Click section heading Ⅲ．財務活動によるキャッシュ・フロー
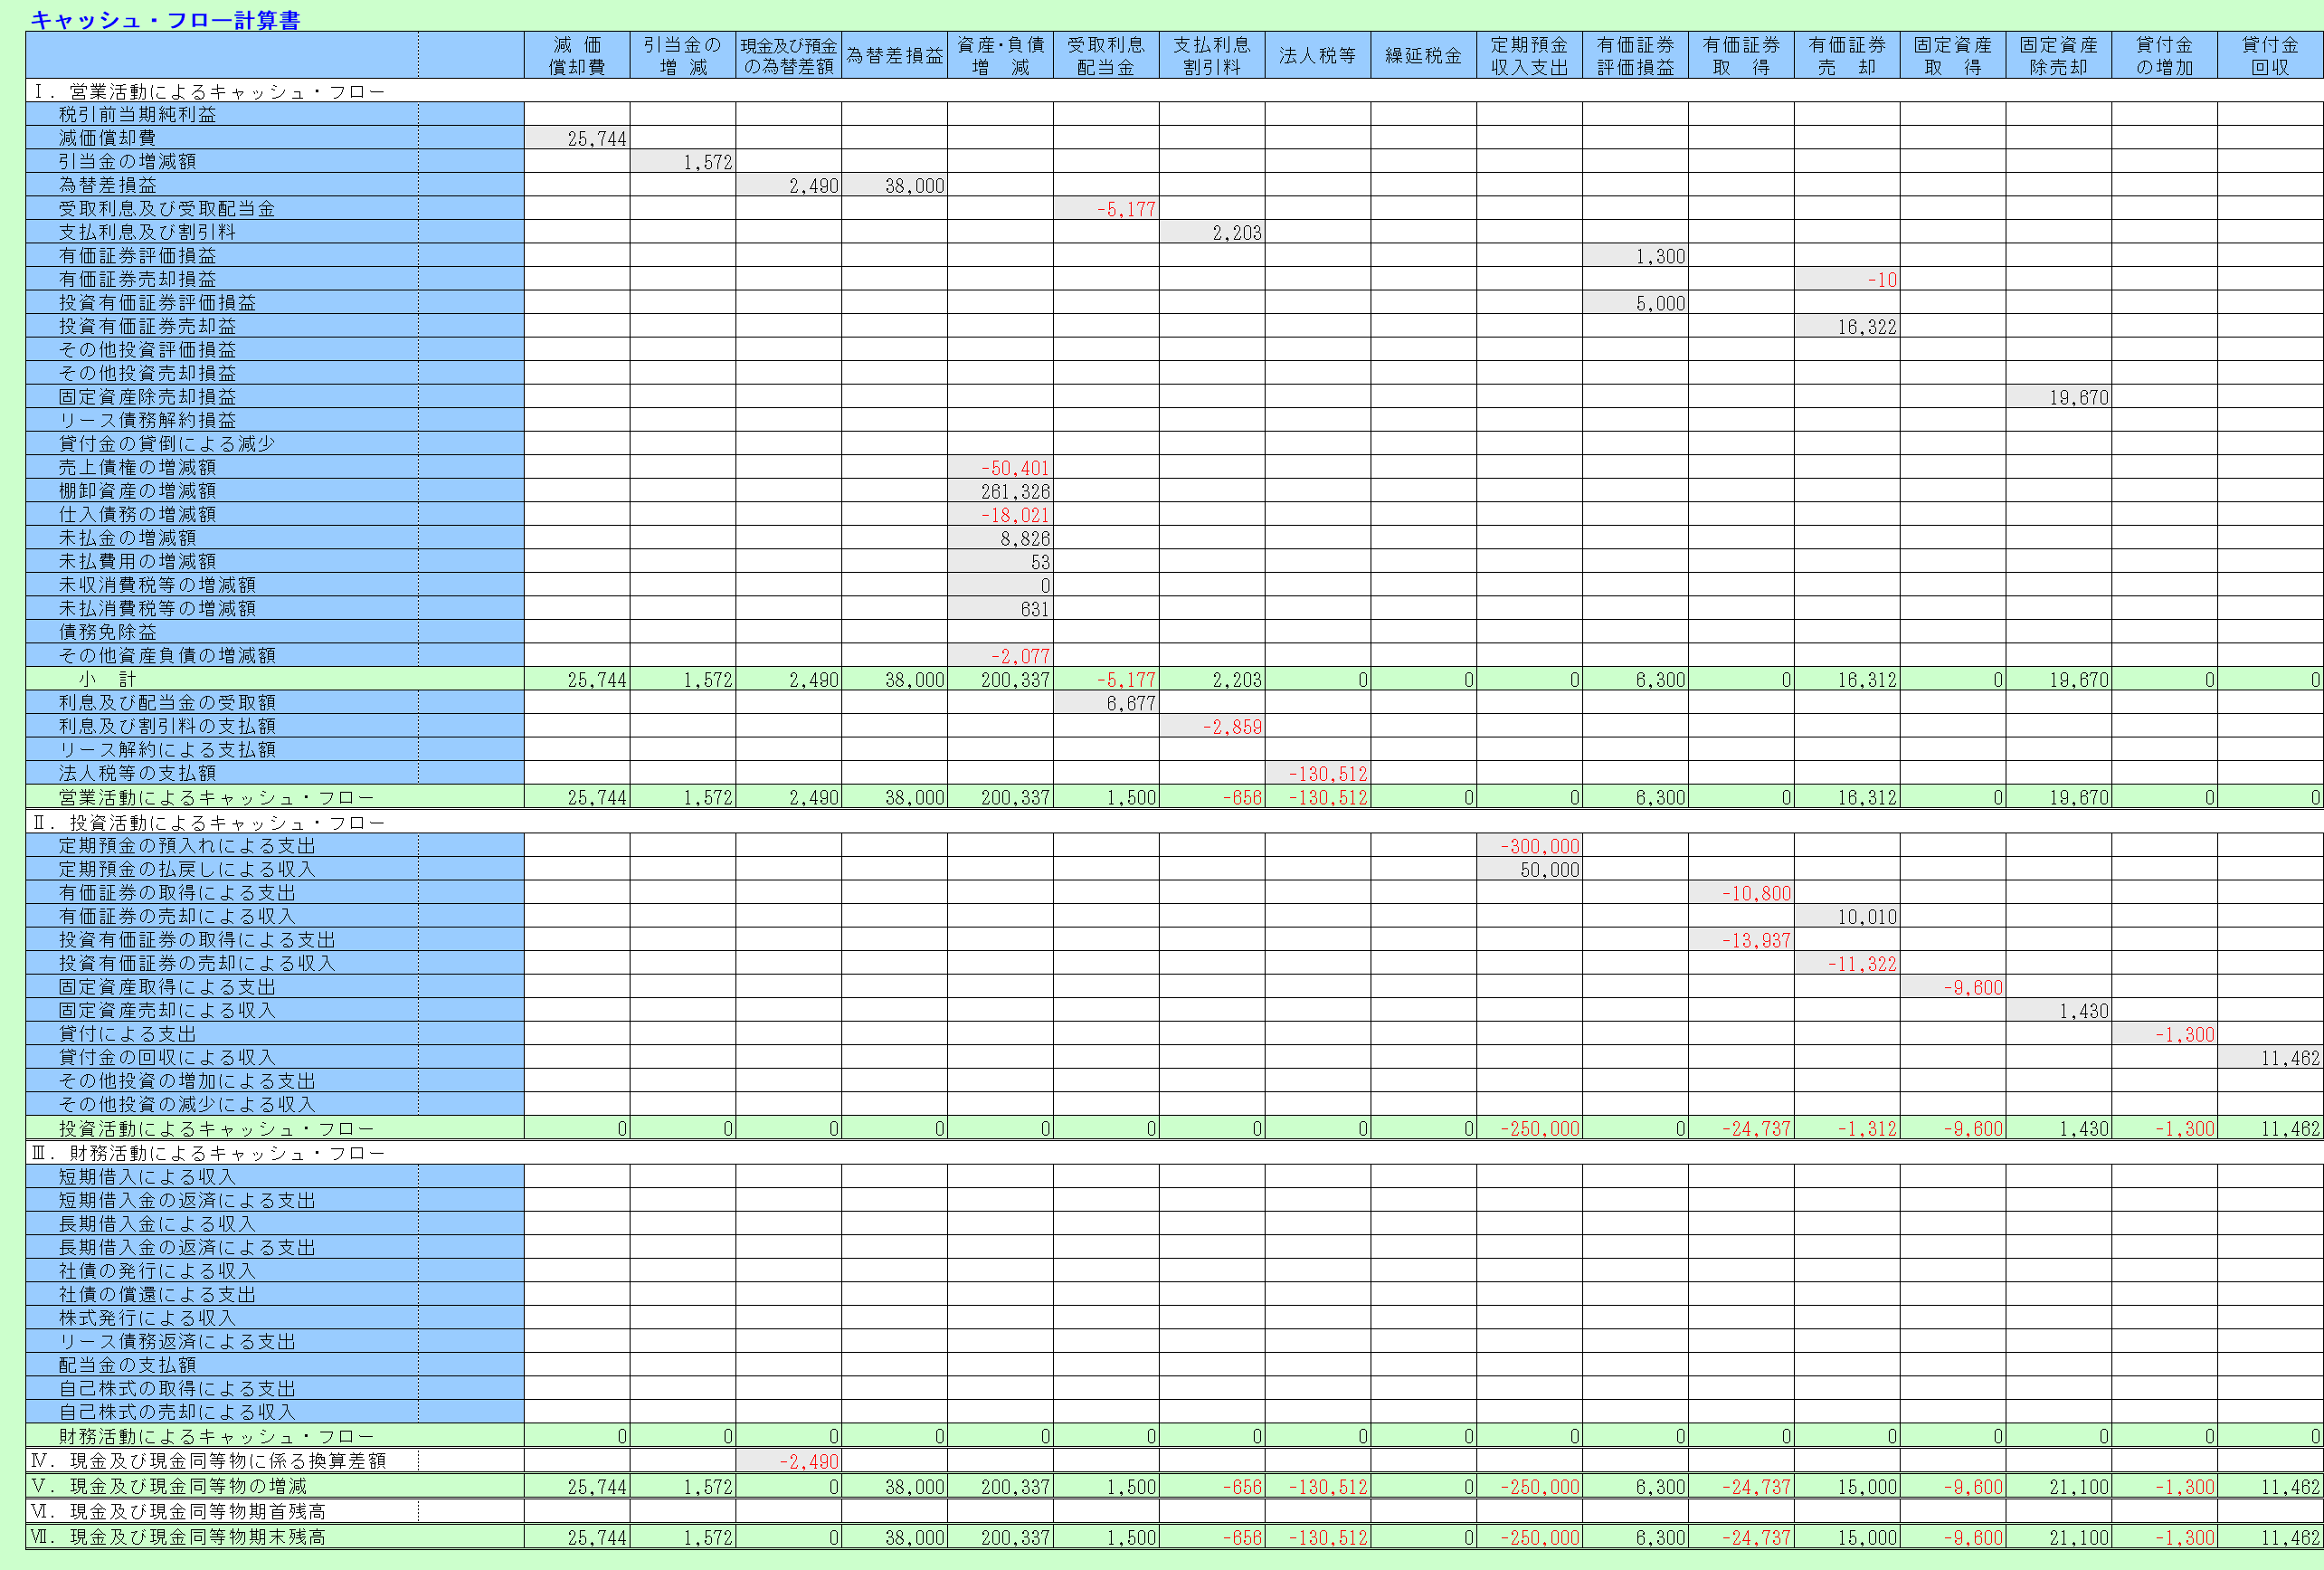This screenshot has width=2324, height=1570. [208, 1152]
